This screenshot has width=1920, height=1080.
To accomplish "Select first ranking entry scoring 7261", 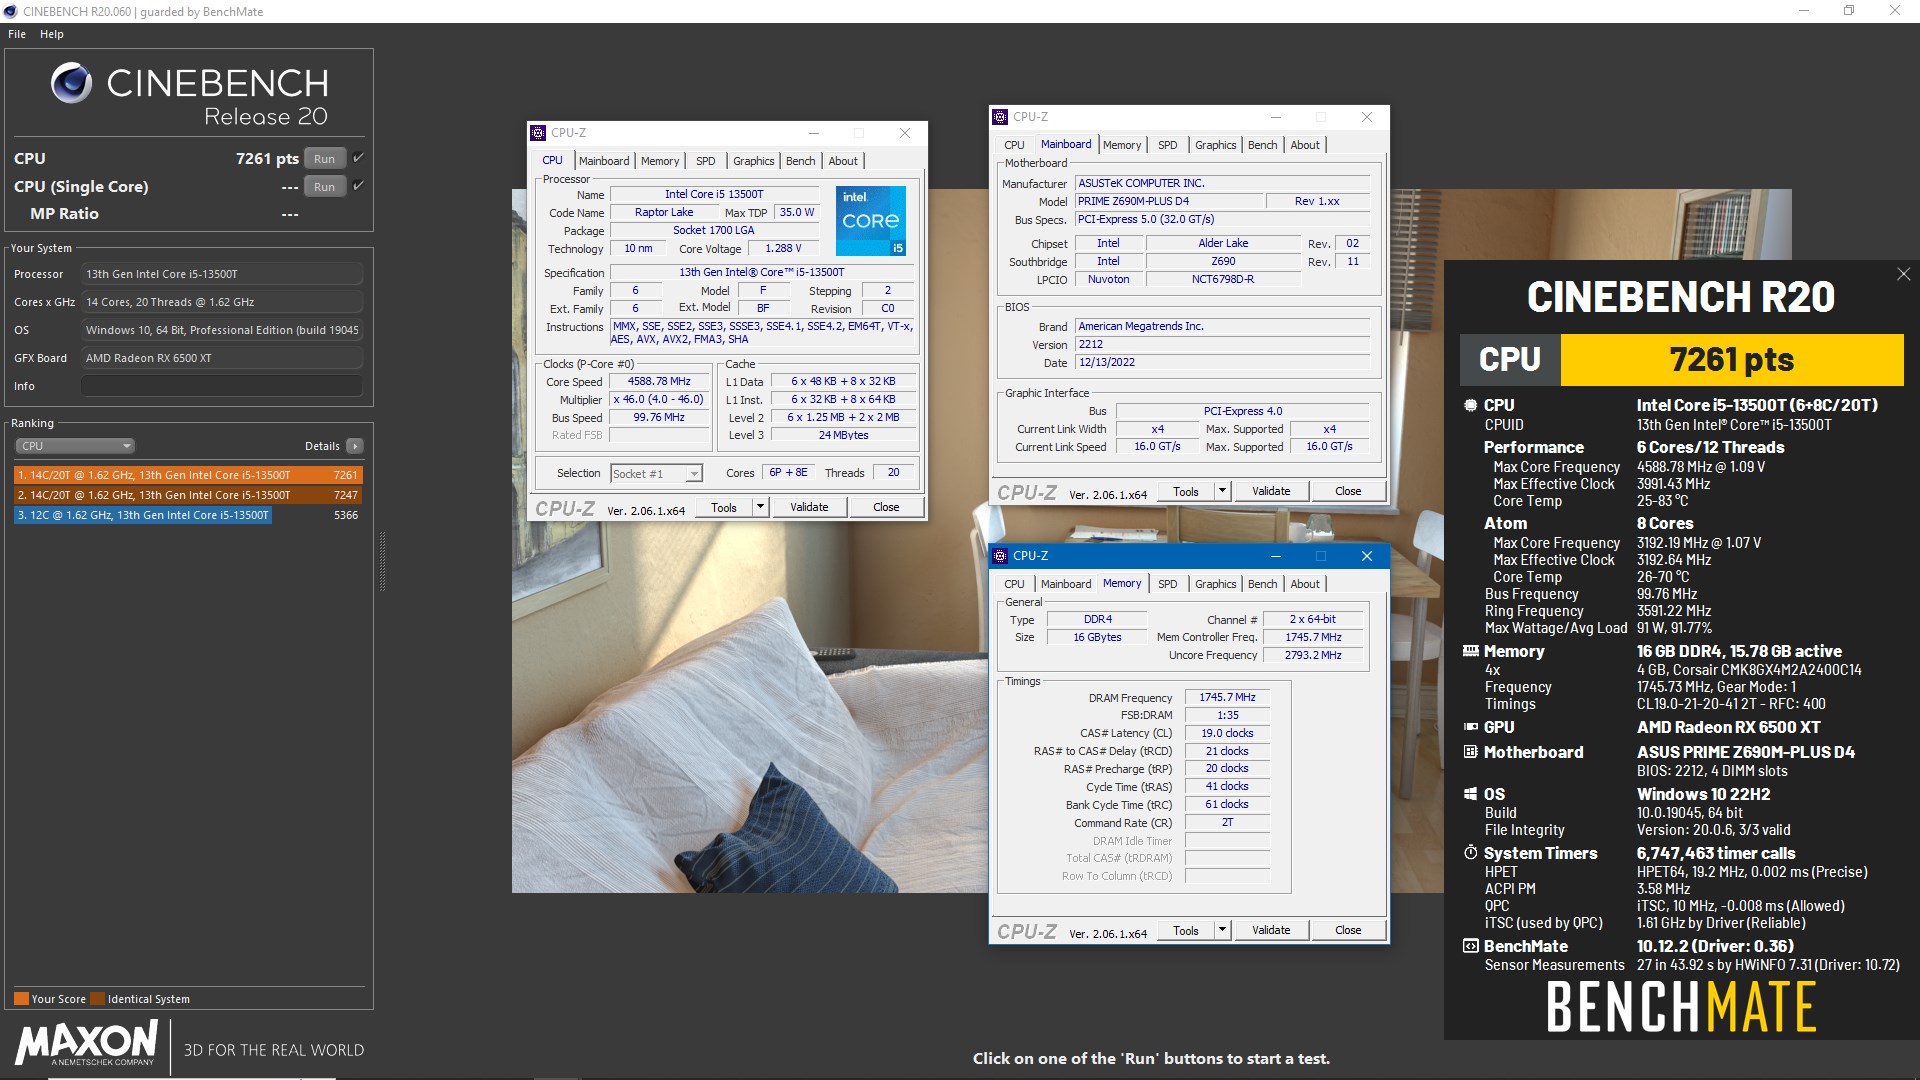I will point(188,475).
